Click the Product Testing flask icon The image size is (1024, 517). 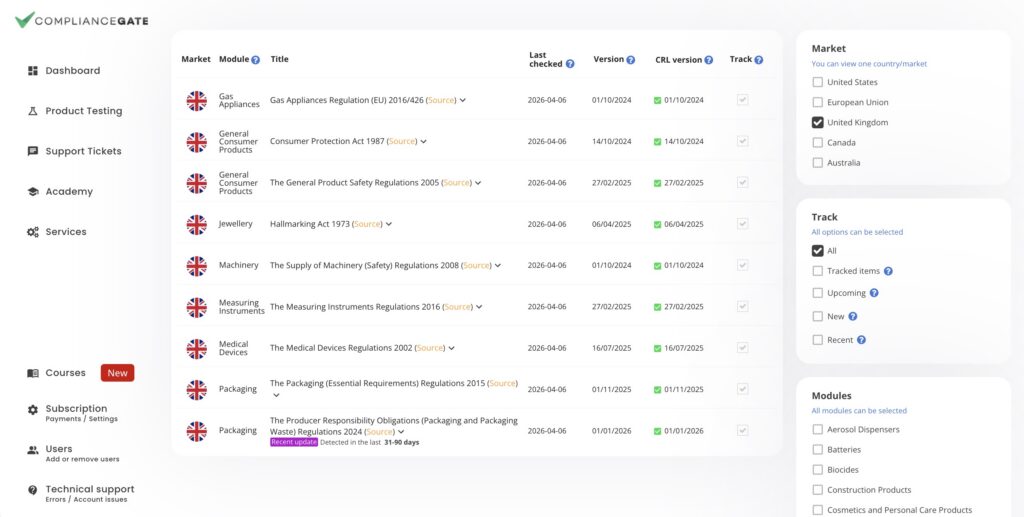point(33,111)
